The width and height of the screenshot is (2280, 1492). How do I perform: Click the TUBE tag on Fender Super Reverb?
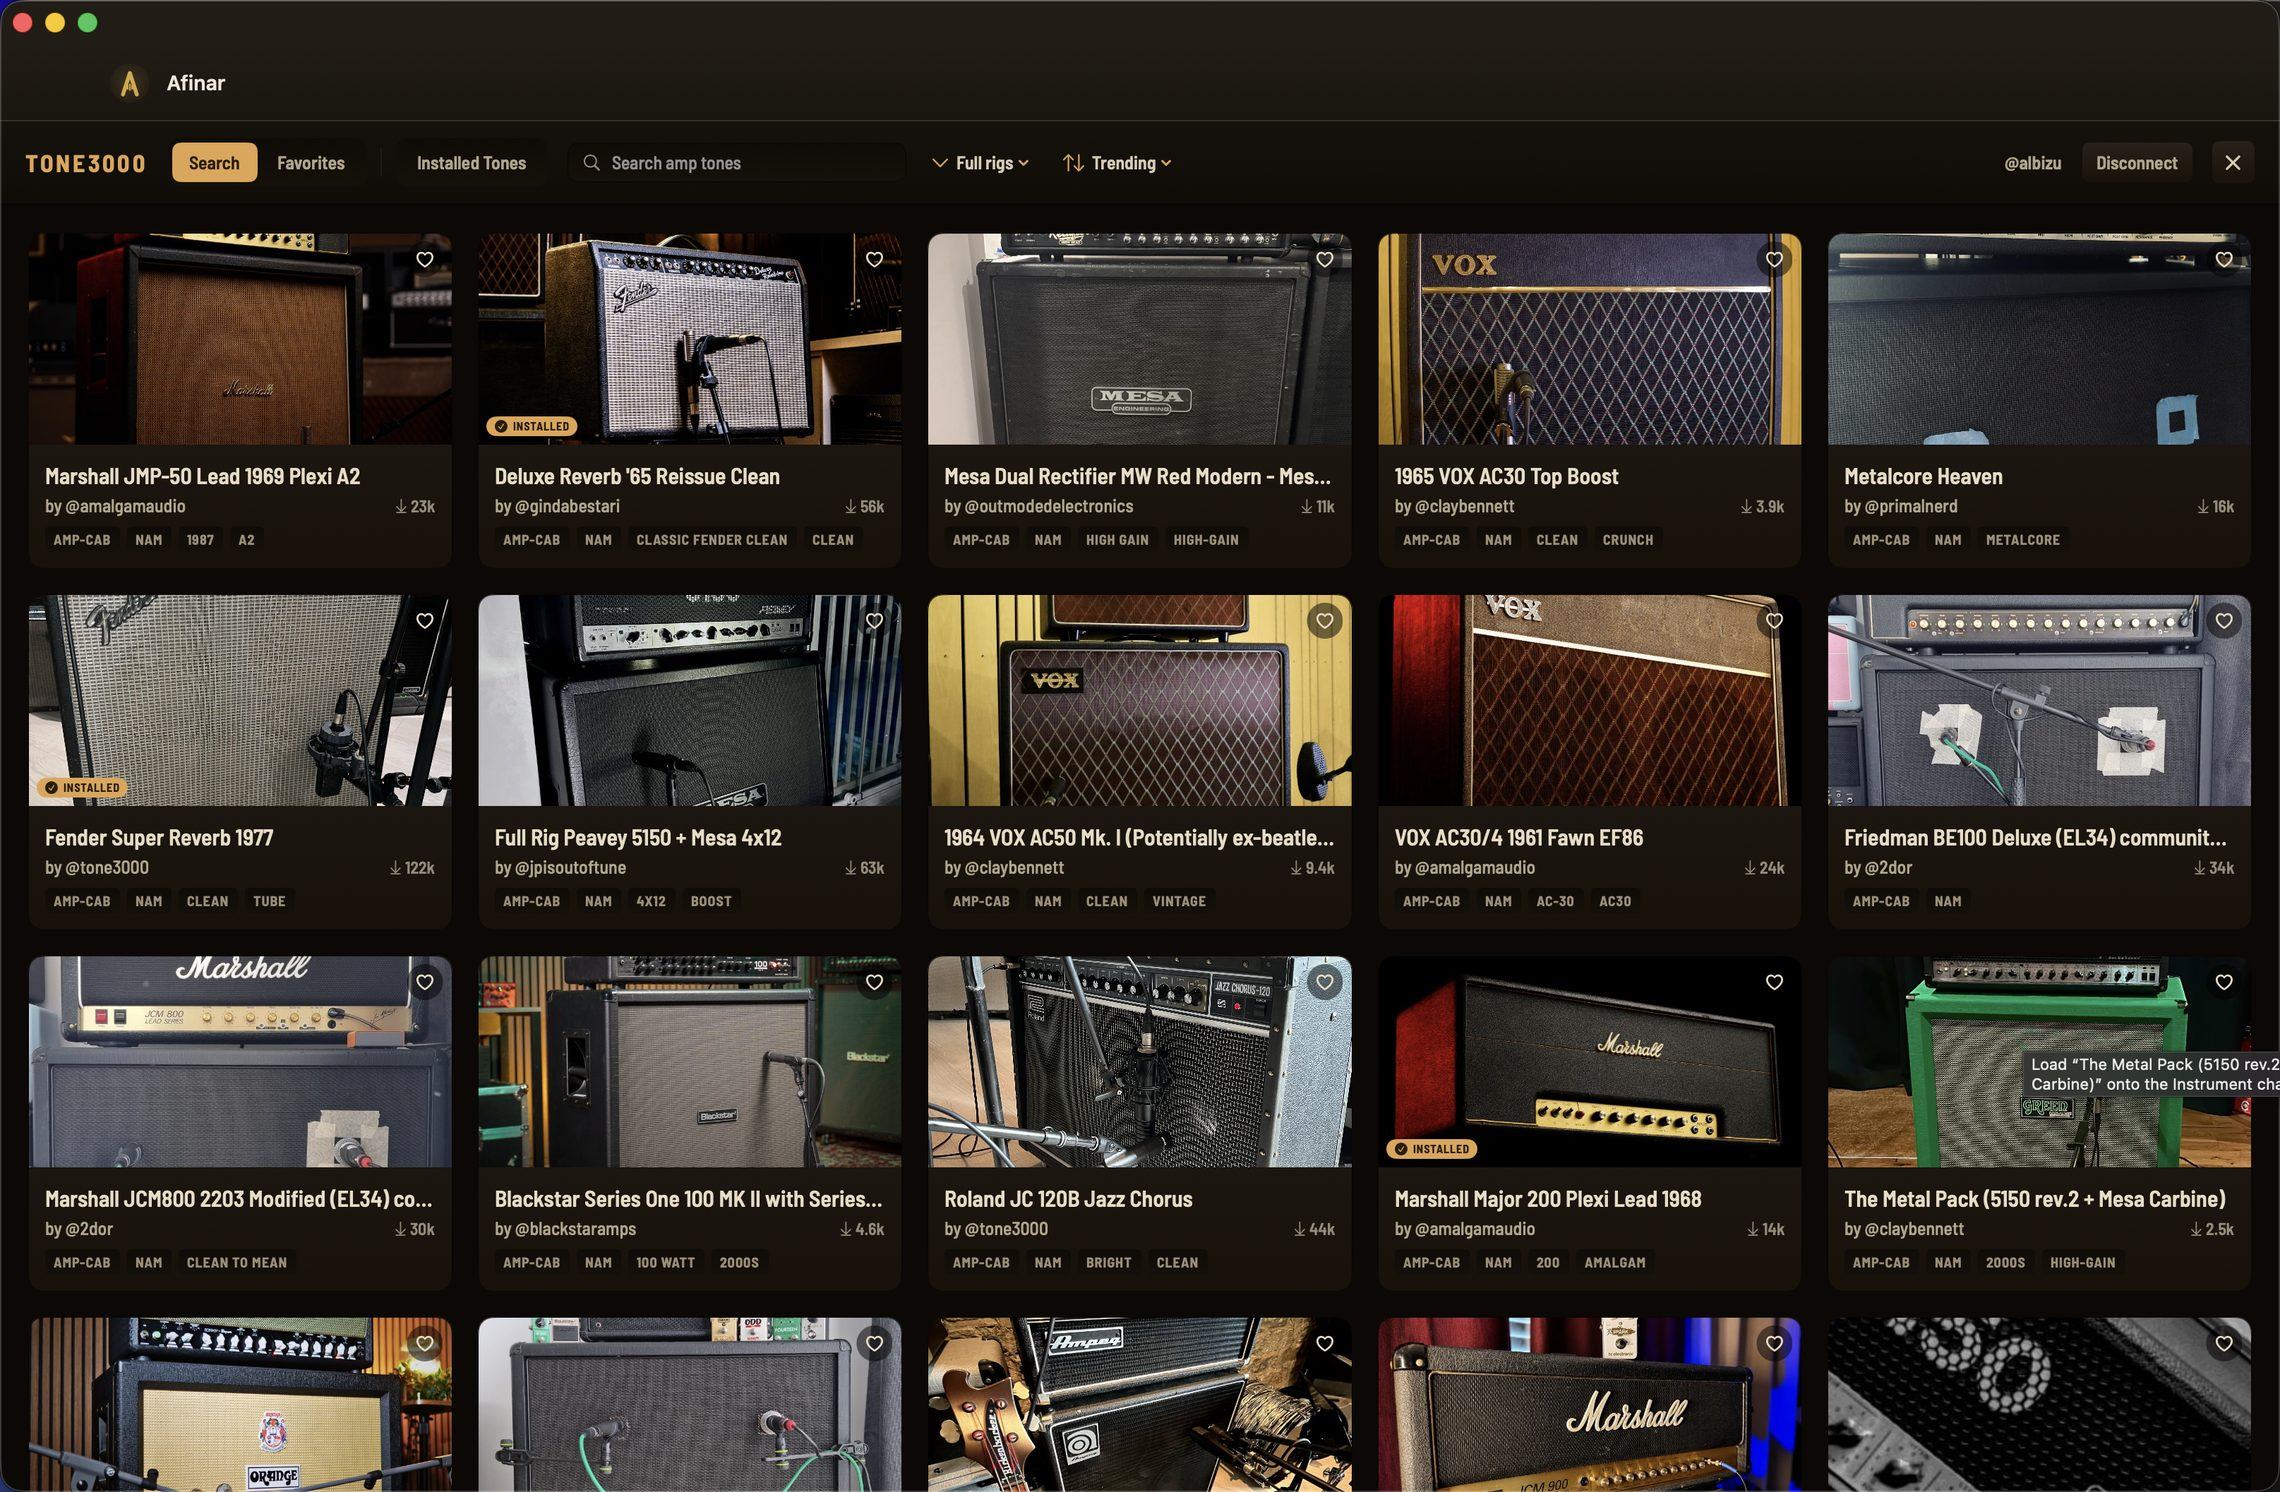(269, 901)
